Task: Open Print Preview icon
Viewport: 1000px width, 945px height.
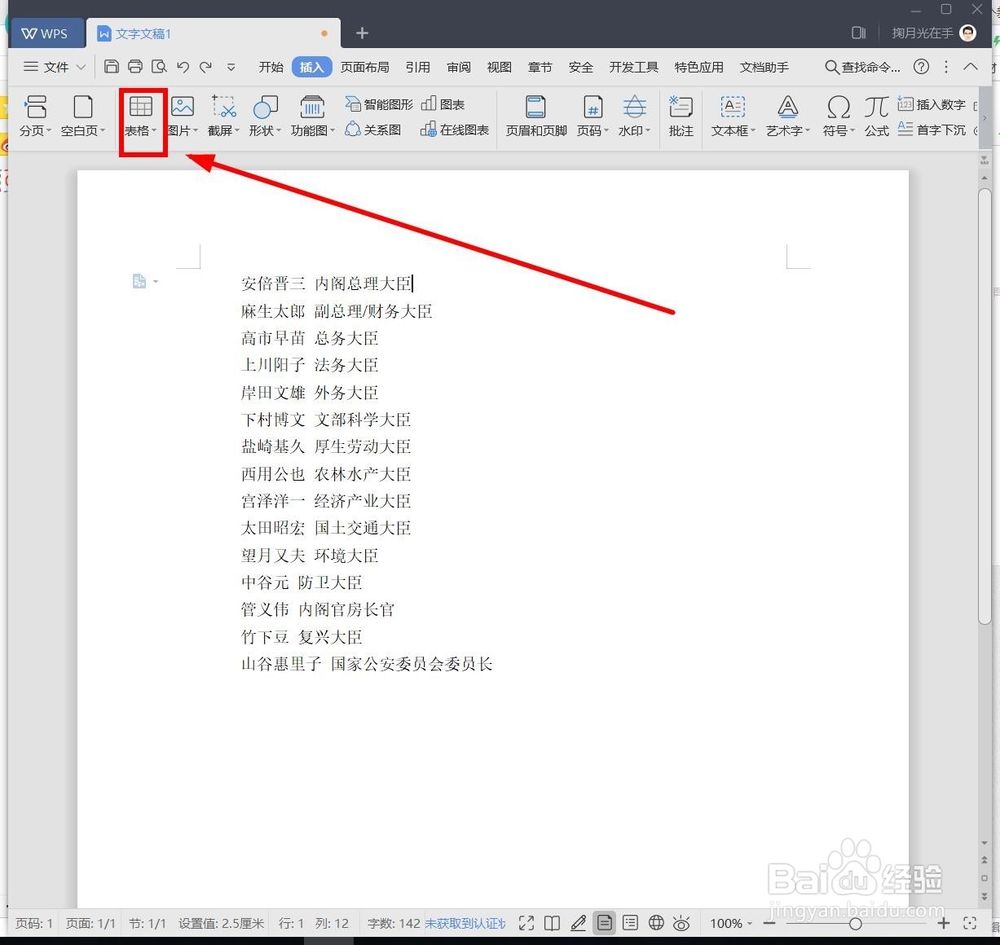Action: 159,66
